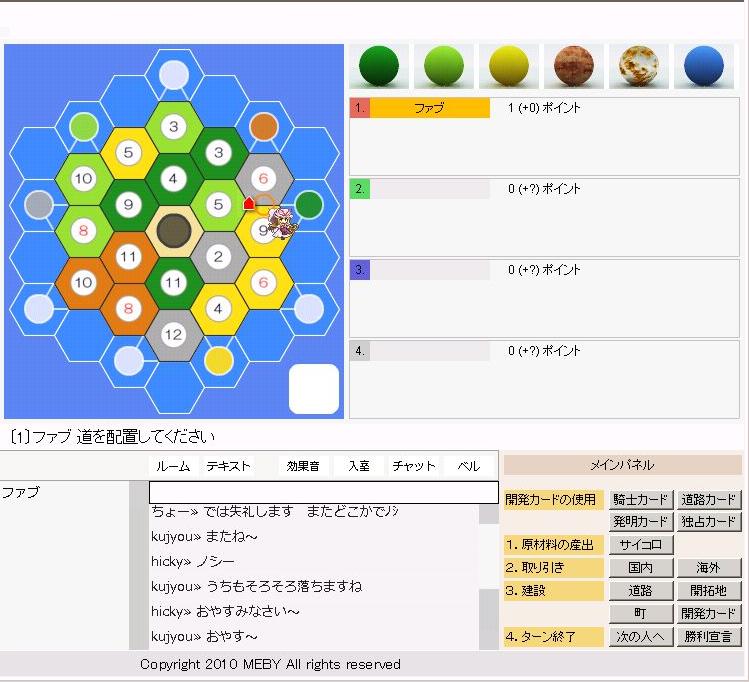Click the dark green resource ball
This screenshot has height=682, width=749.
click(x=379, y=66)
